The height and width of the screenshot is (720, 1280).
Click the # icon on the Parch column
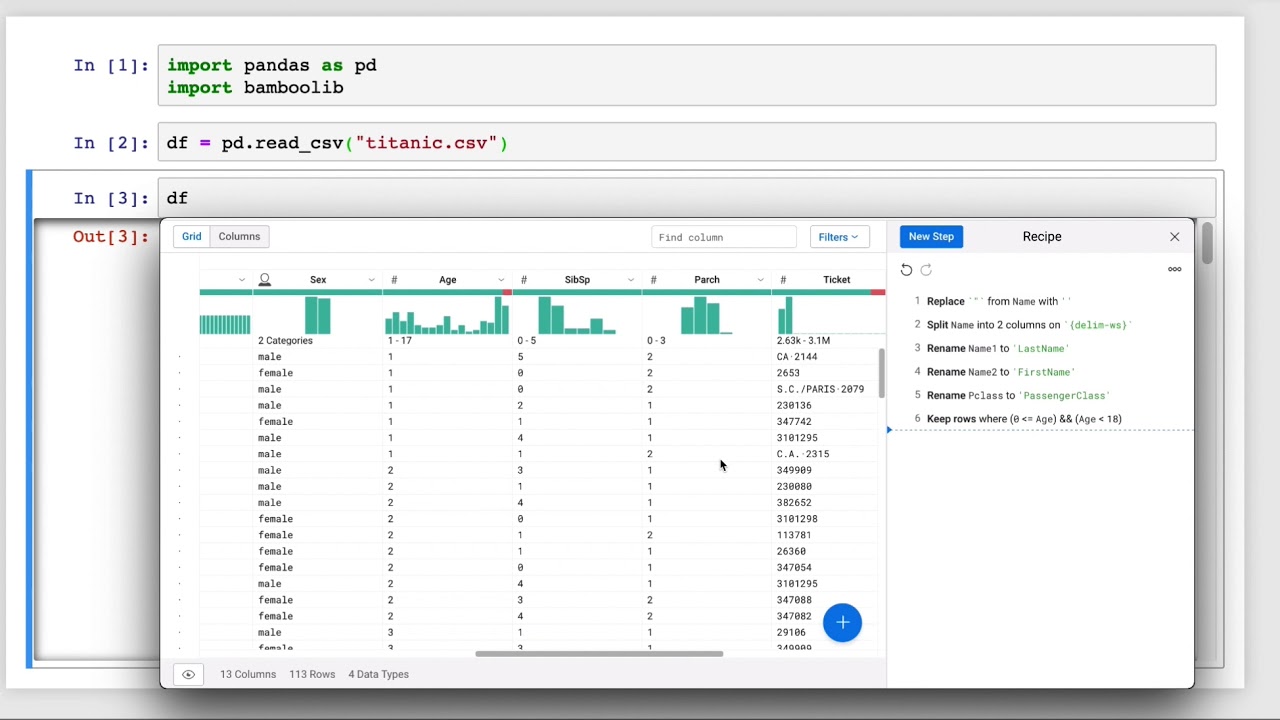(654, 279)
